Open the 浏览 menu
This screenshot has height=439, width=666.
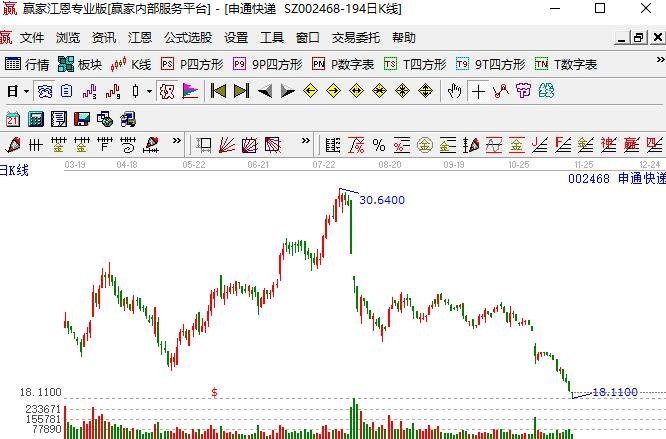coord(68,38)
